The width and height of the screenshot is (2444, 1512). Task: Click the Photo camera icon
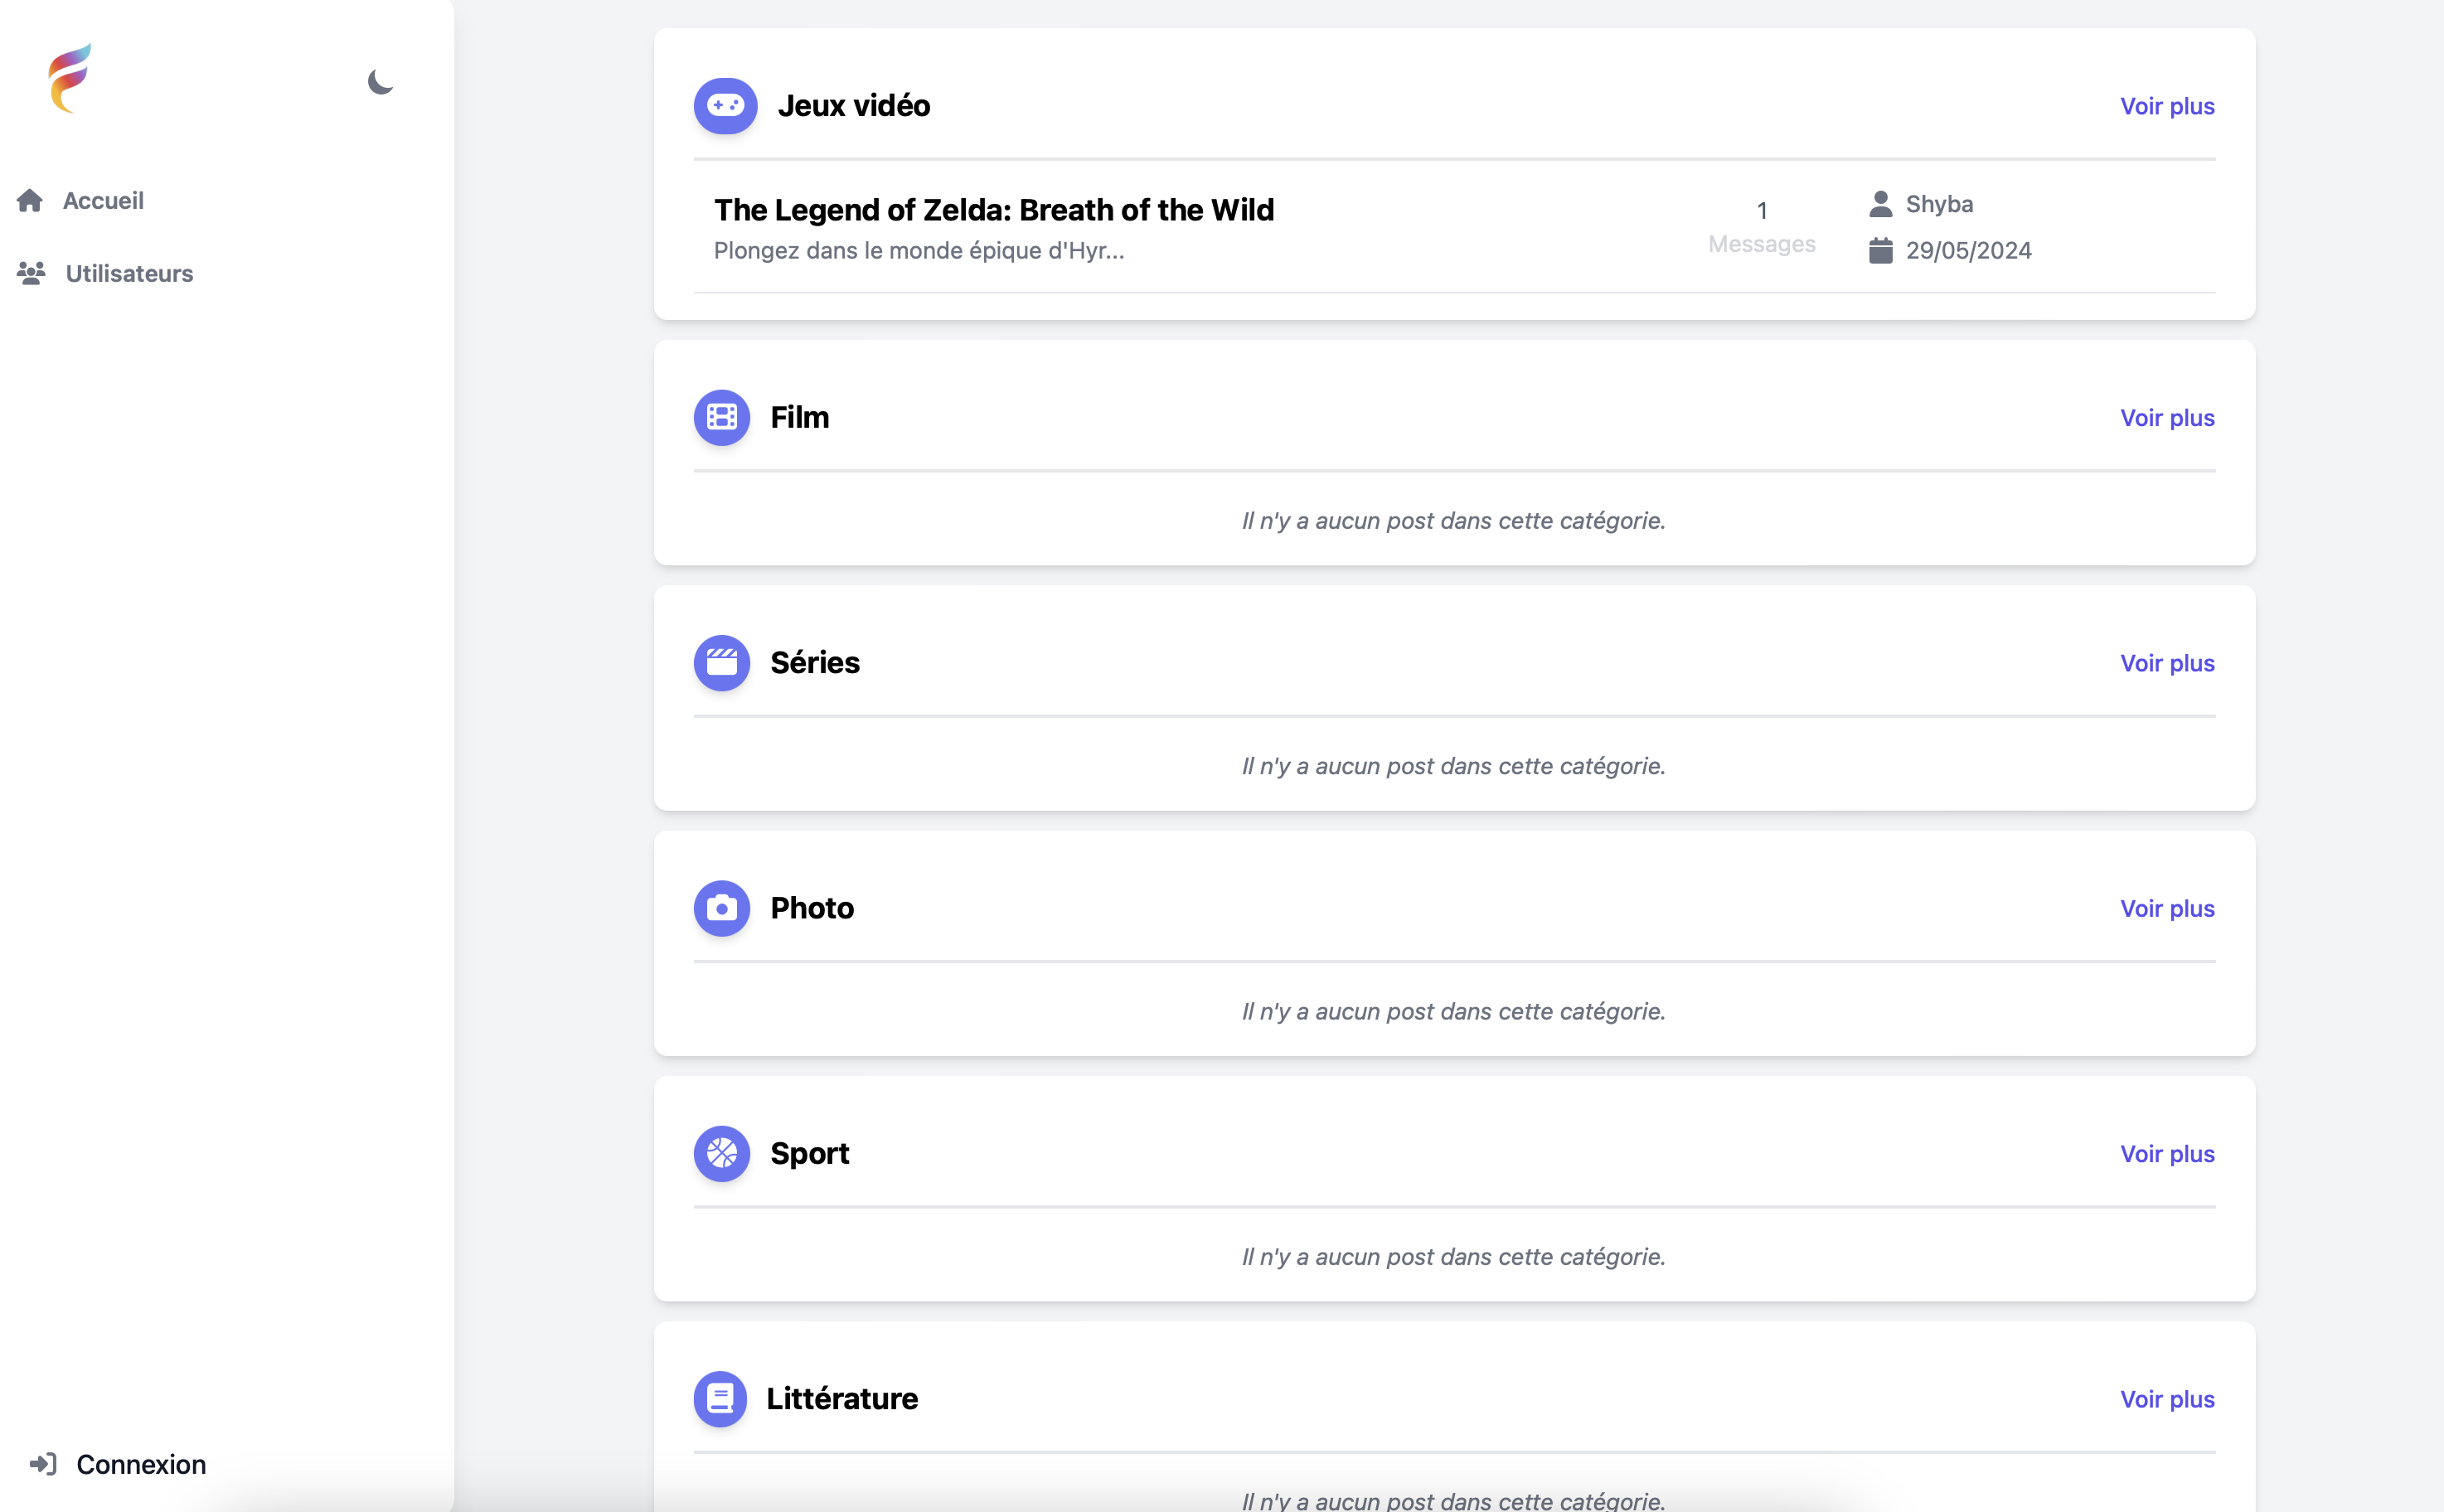point(721,908)
